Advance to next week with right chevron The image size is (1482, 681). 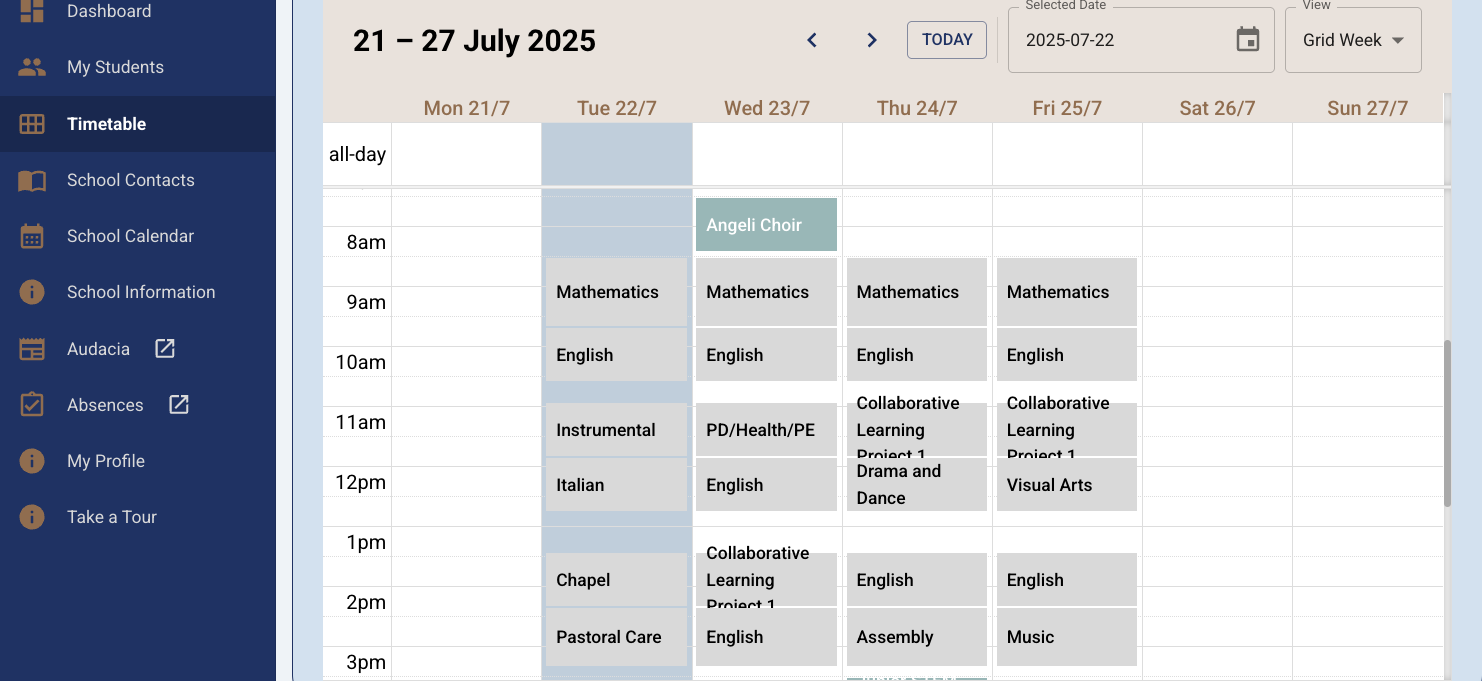pos(872,40)
